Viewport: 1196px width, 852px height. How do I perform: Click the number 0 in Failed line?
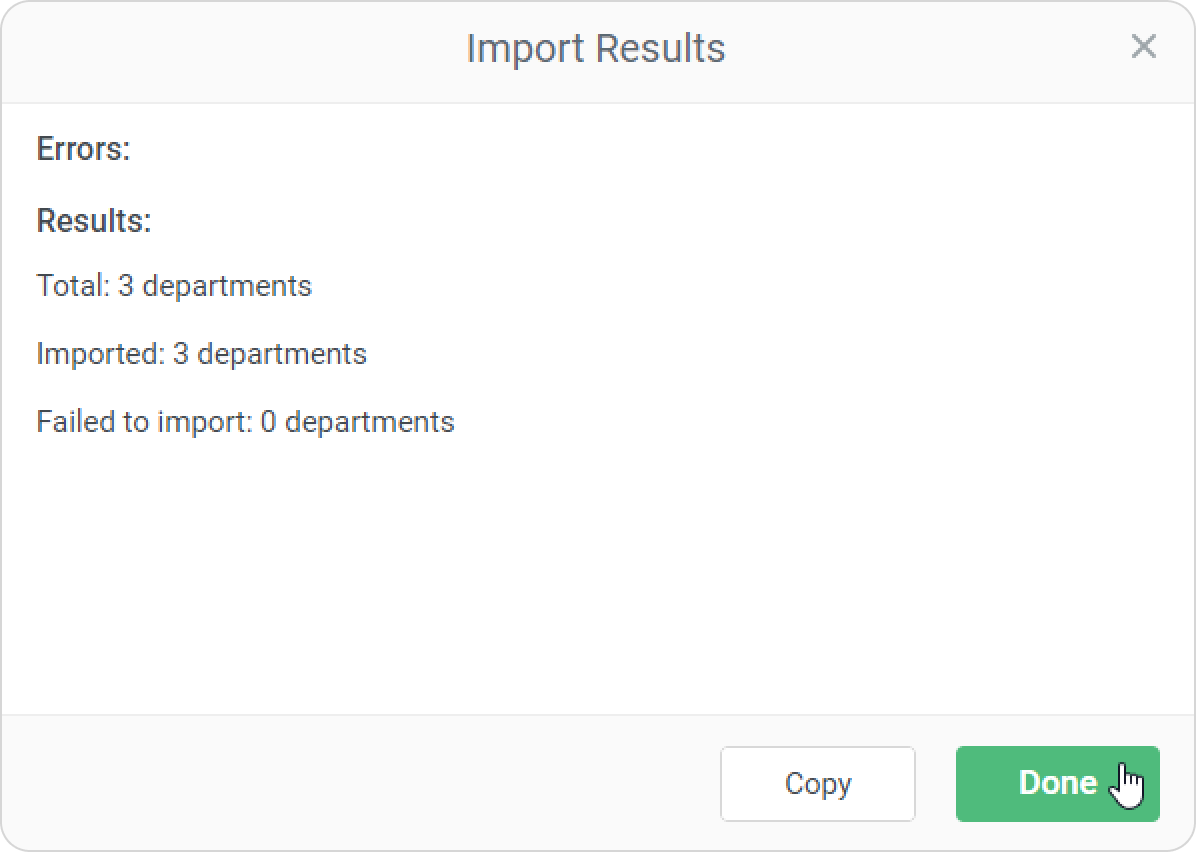pos(268,422)
